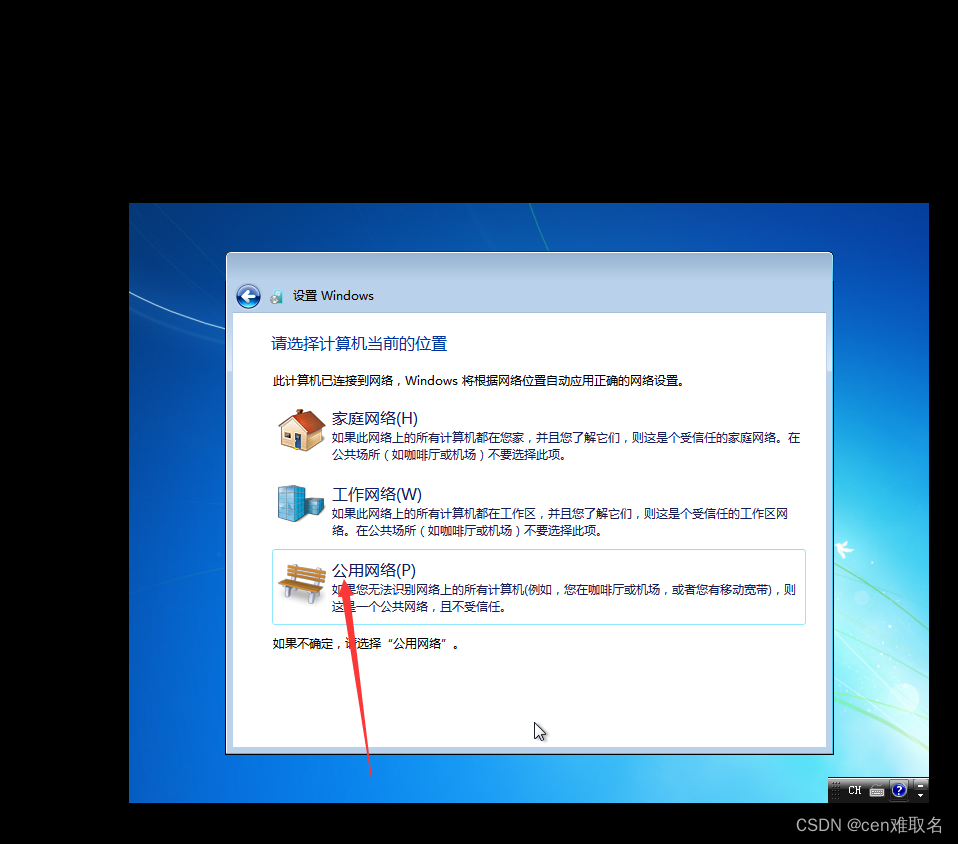The image size is (958, 844).
Task: Click the text 如果不确定，请选择“公用网络”。
Action: (x=365, y=644)
